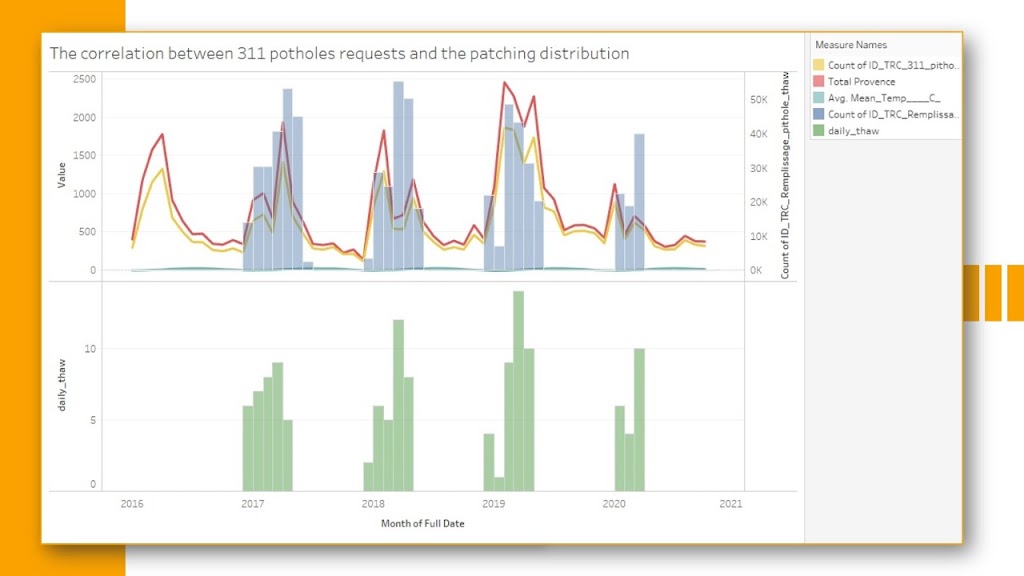Click the 2021 x-axis label

[731, 504]
